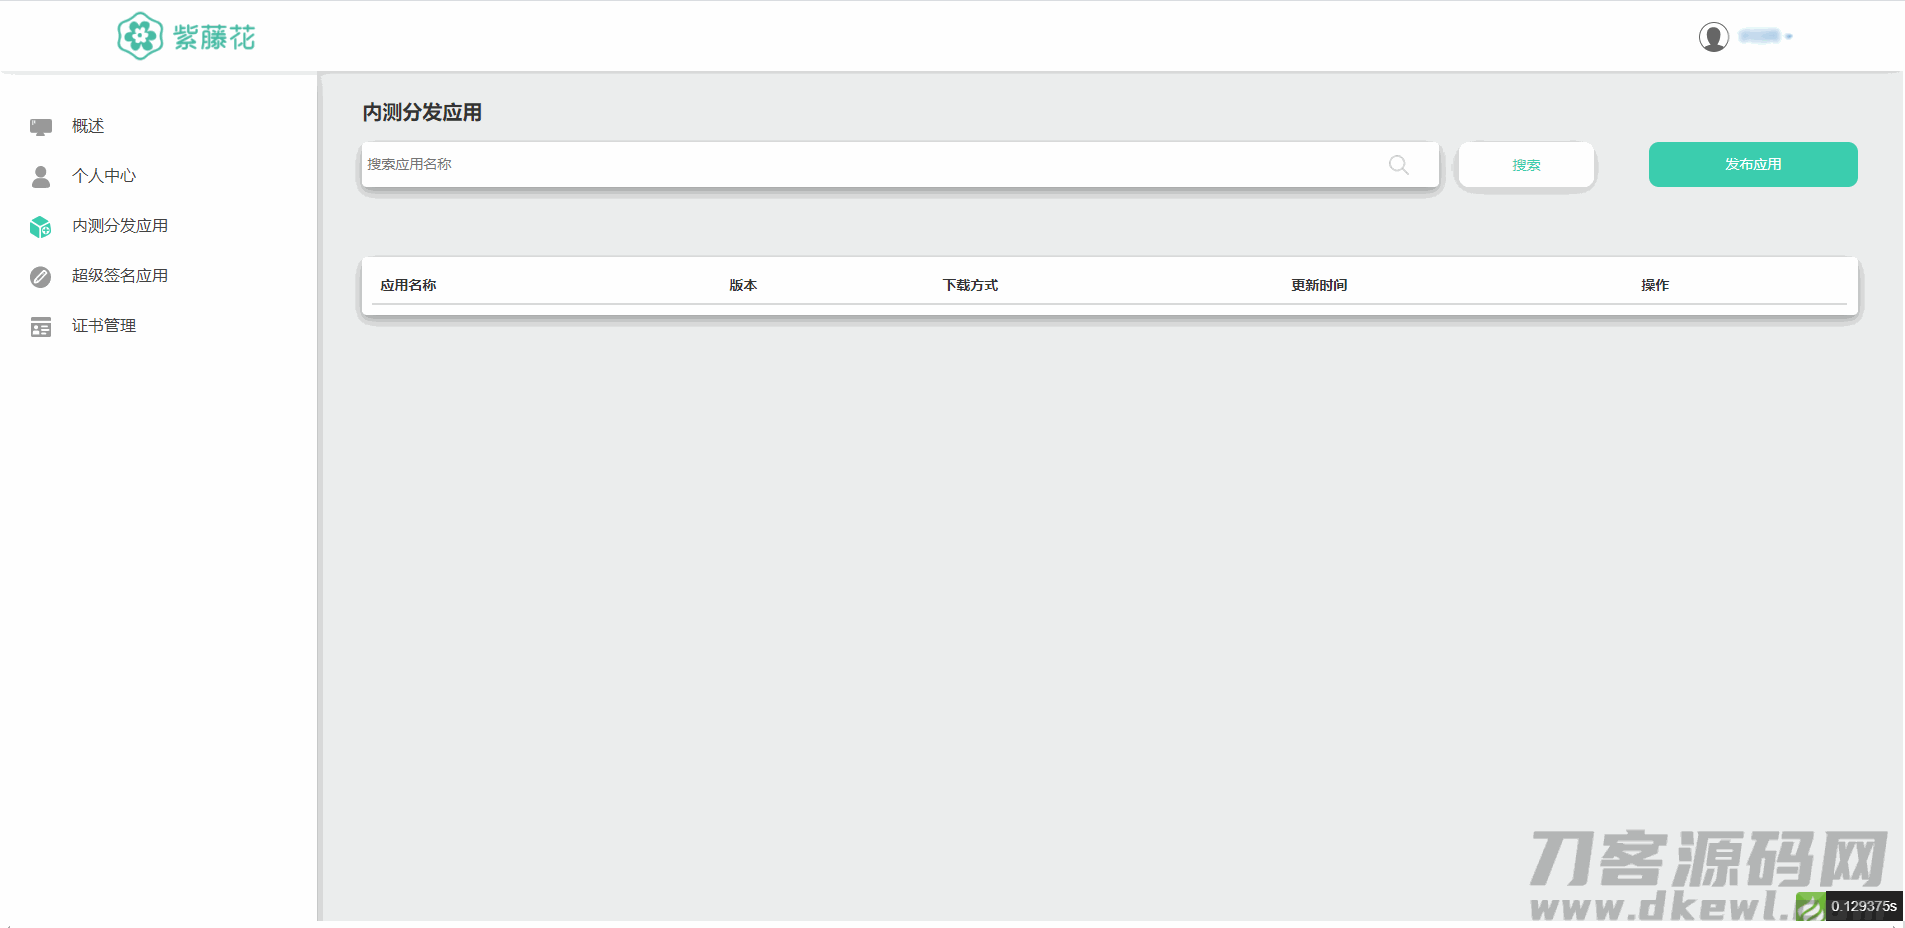Click the 更新时间 column header

(x=1318, y=285)
